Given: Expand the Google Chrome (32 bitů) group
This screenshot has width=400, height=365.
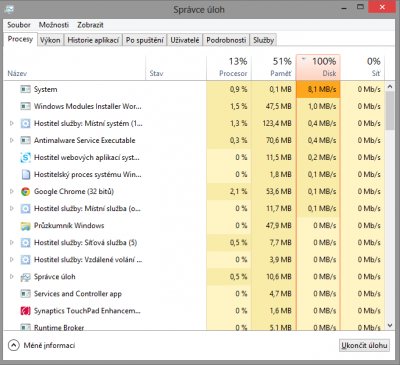Looking at the screenshot, I should pos(12,191).
